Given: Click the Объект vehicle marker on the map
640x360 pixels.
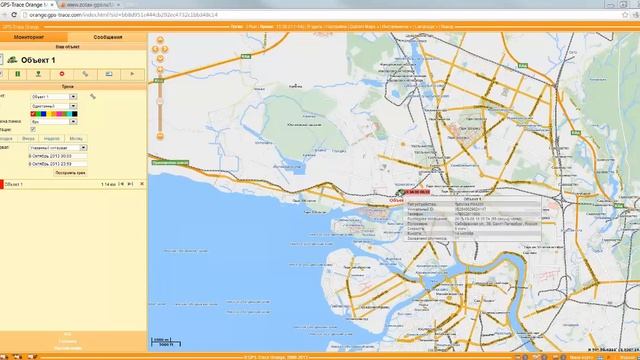Looking at the screenshot, I should coord(400,193).
